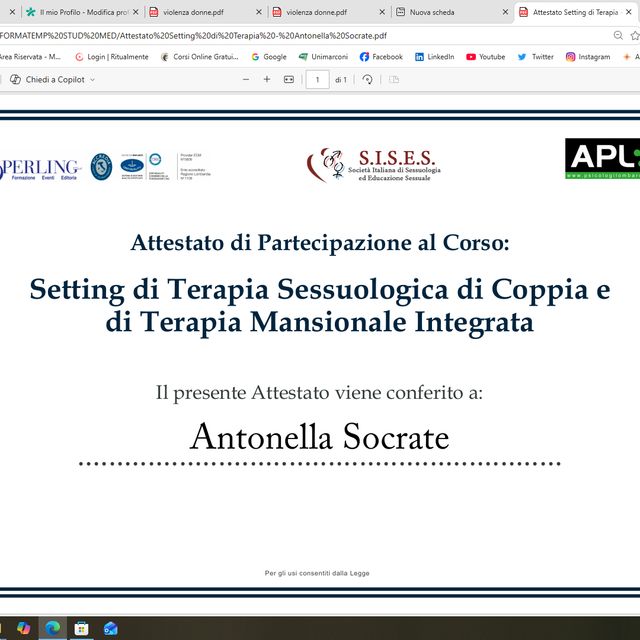Open Login | Ritualmente bookmark
The height and width of the screenshot is (640, 640).
click(112, 57)
